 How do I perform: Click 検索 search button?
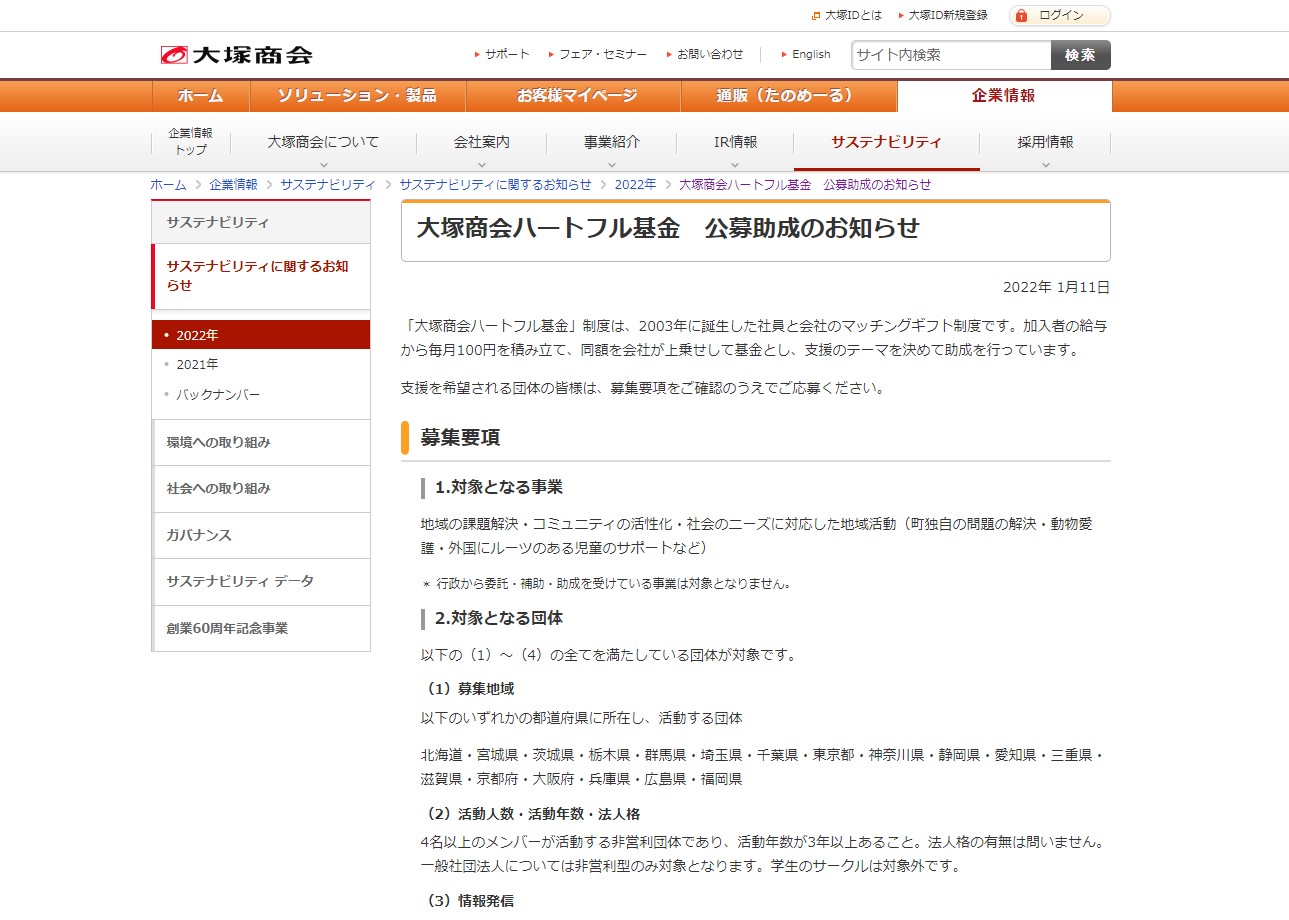(1080, 55)
